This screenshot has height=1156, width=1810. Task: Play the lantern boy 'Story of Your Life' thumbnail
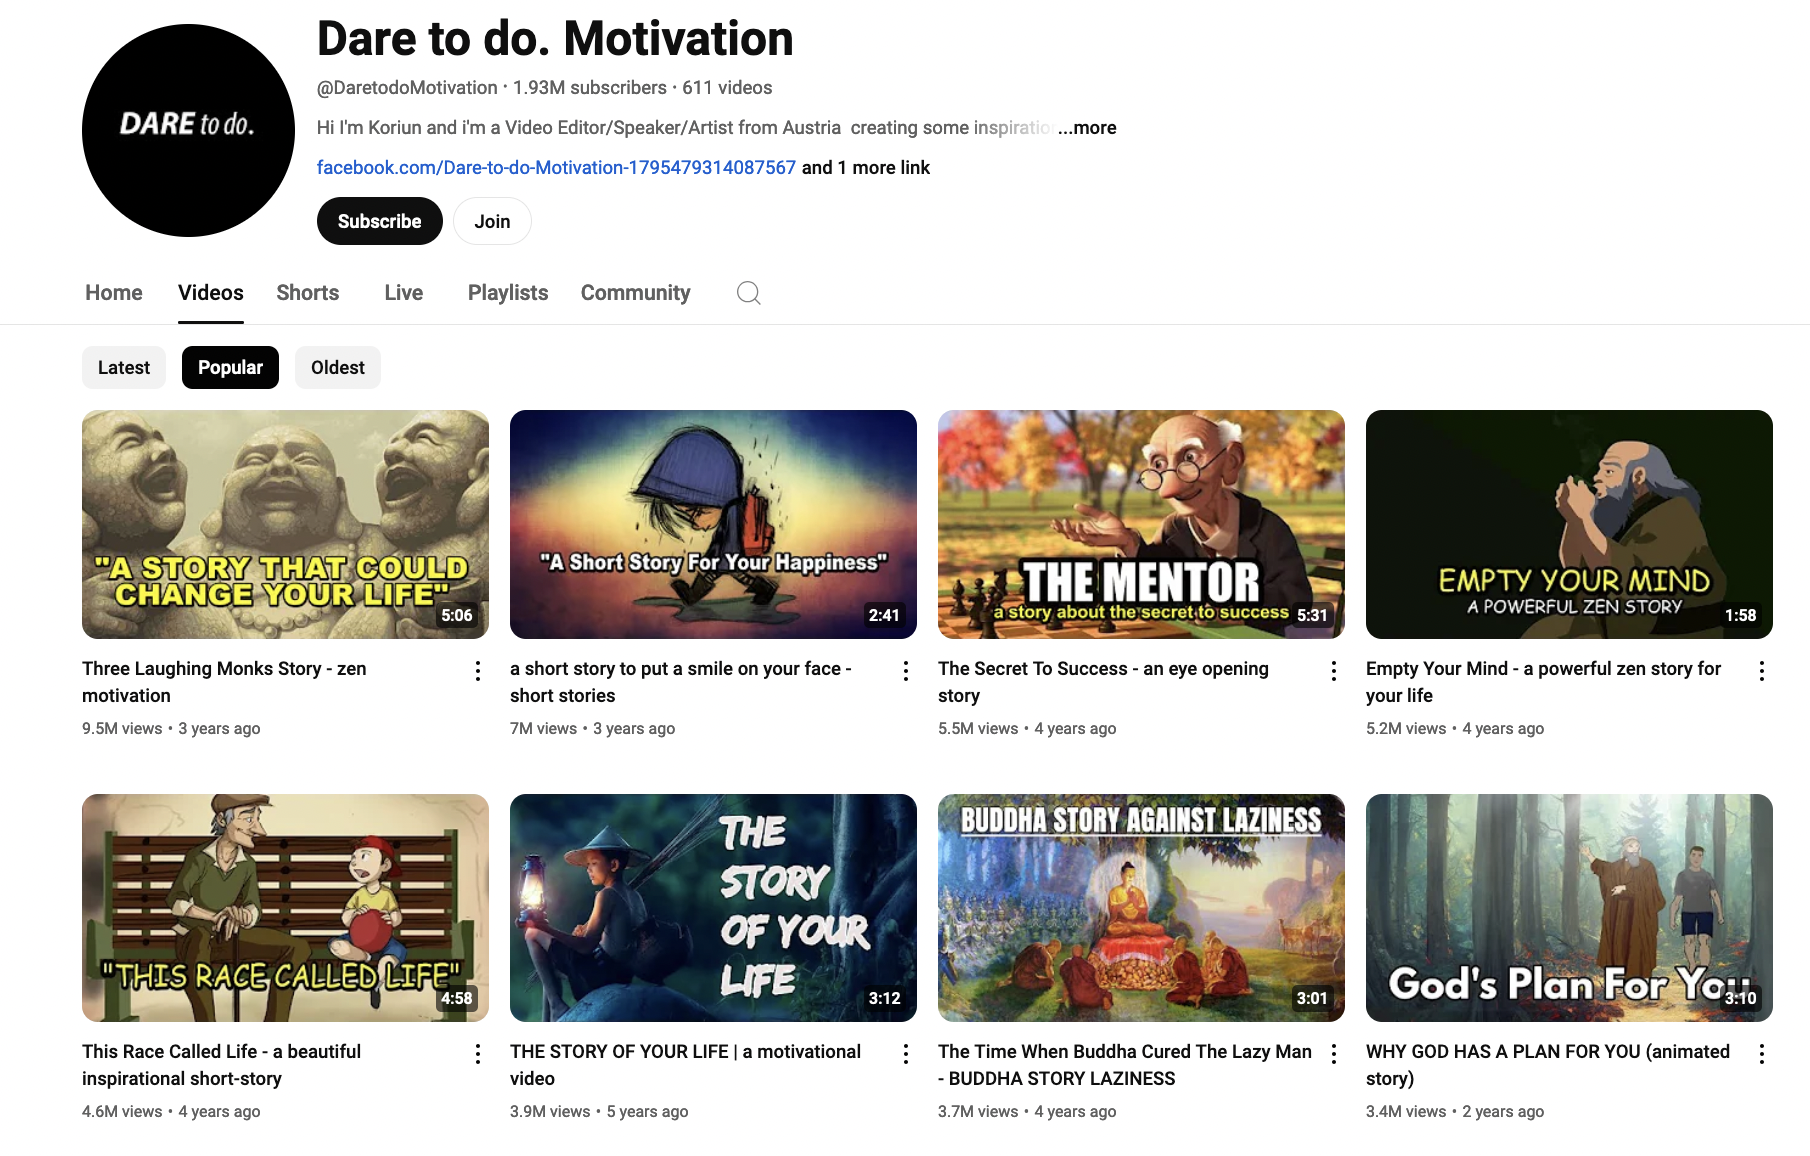(x=713, y=908)
